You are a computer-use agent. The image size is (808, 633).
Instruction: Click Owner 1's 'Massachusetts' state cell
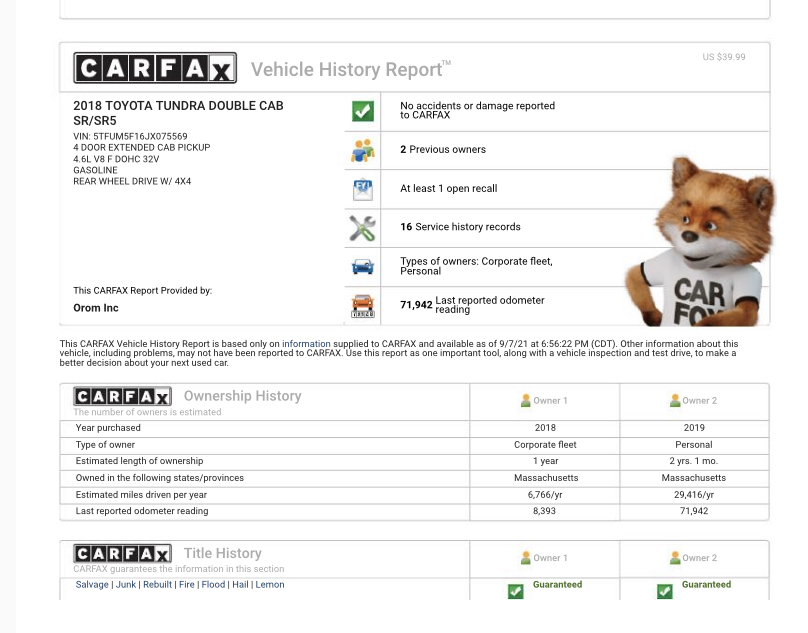coord(546,478)
